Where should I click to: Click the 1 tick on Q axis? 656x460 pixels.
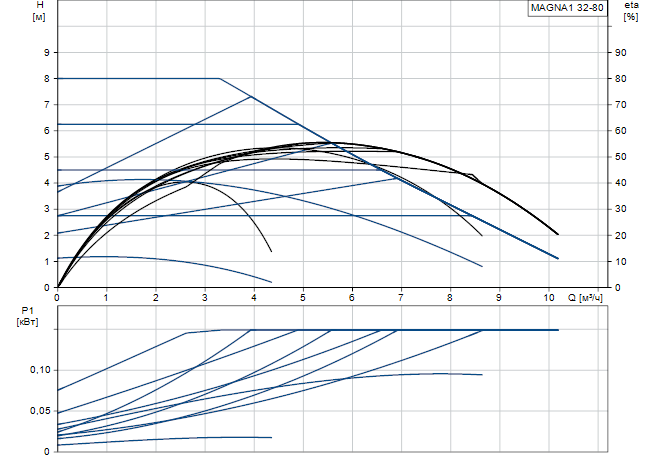tap(106, 297)
